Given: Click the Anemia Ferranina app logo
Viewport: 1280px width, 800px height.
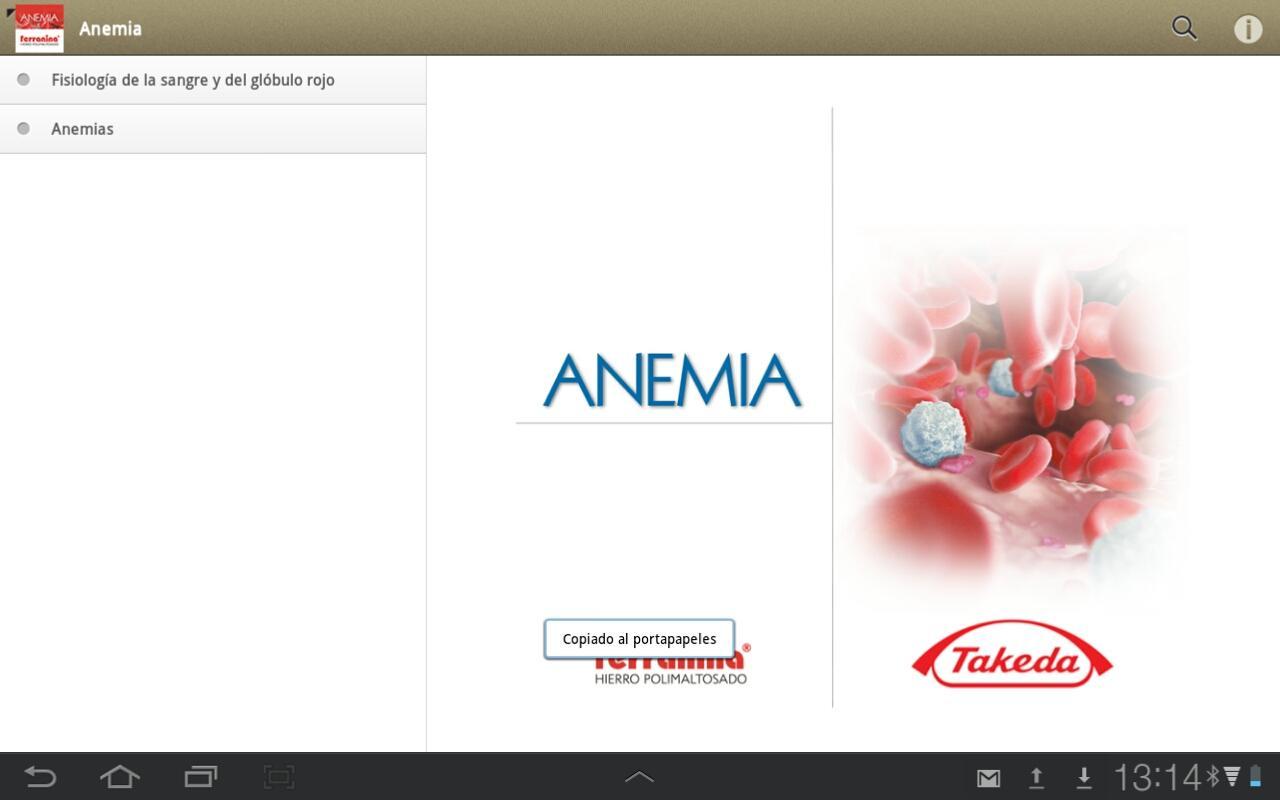Looking at the screenshot, I should point(39,27).
